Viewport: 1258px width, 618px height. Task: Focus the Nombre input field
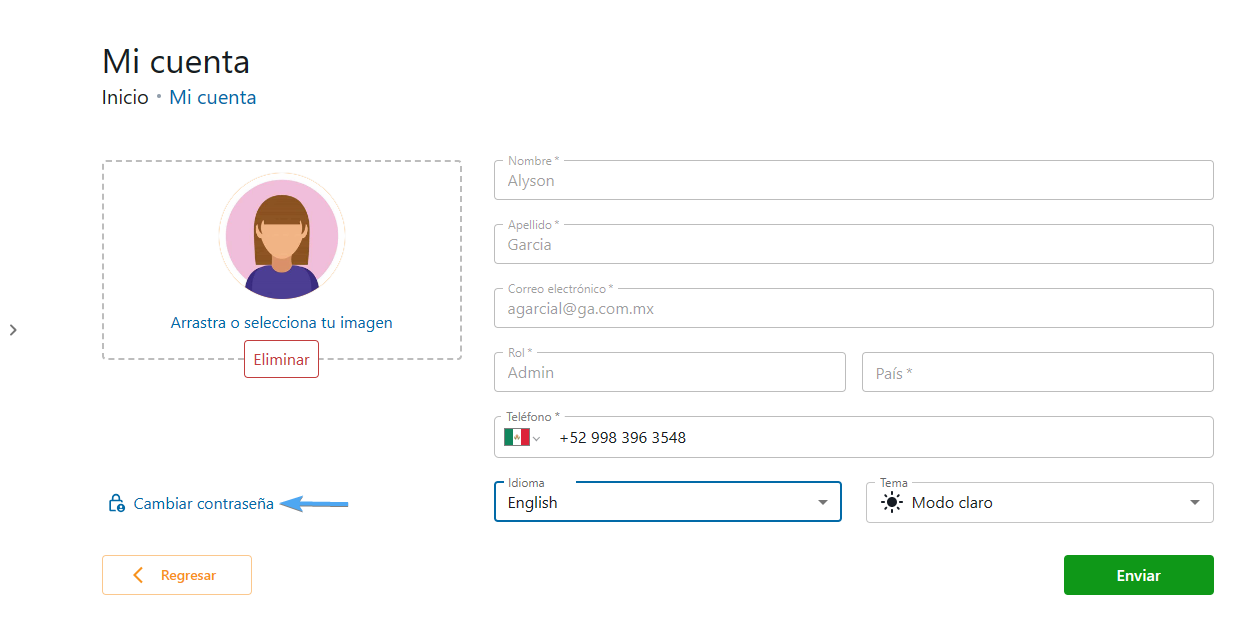pos(852,181)
